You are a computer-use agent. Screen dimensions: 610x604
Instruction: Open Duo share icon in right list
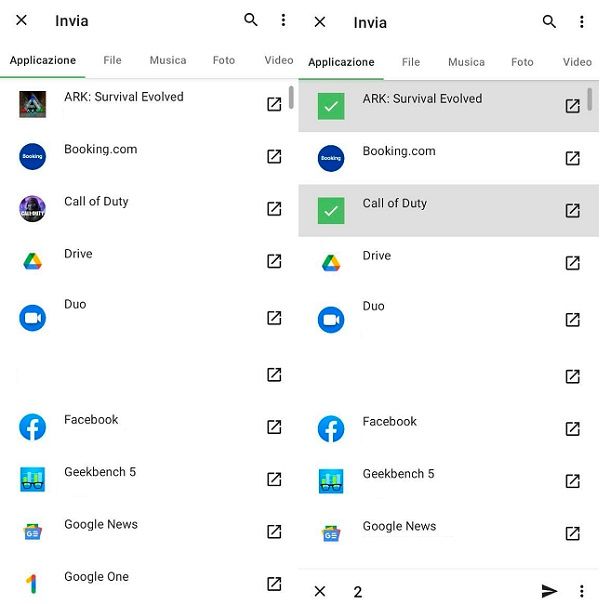[573, 320]
